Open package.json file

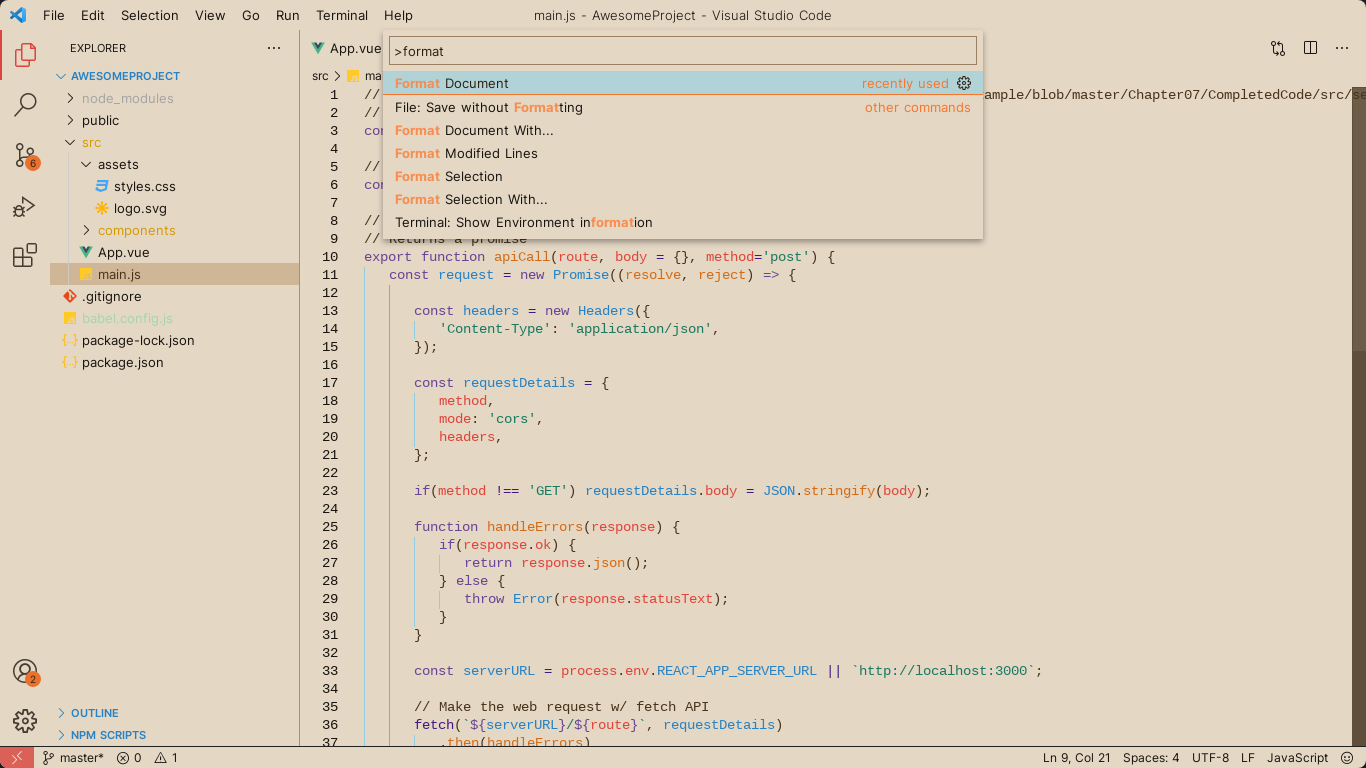122,362
